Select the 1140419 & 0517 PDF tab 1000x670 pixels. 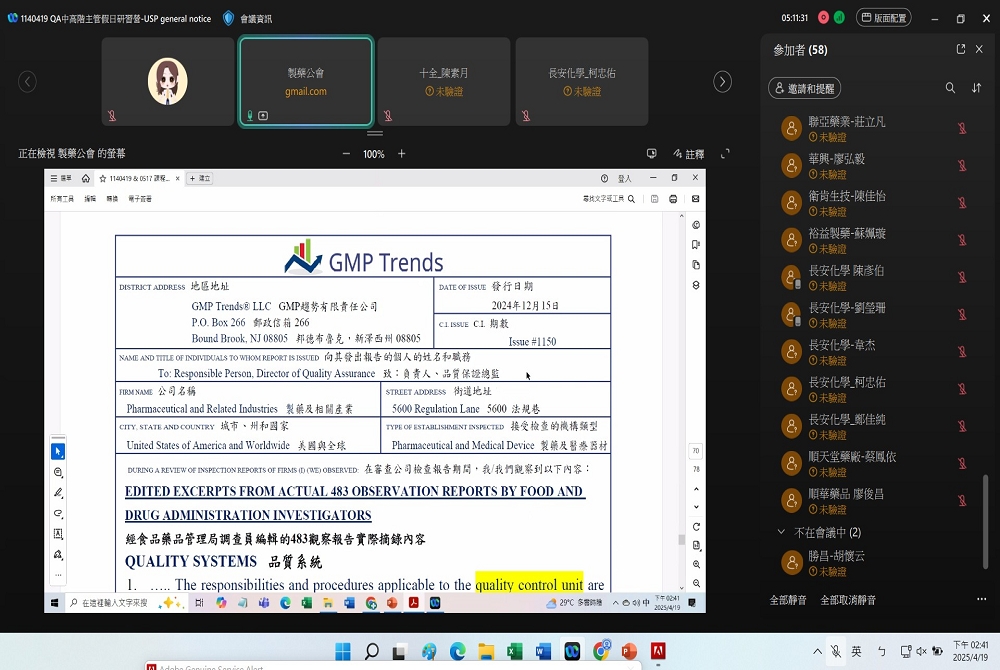point(139,178)
